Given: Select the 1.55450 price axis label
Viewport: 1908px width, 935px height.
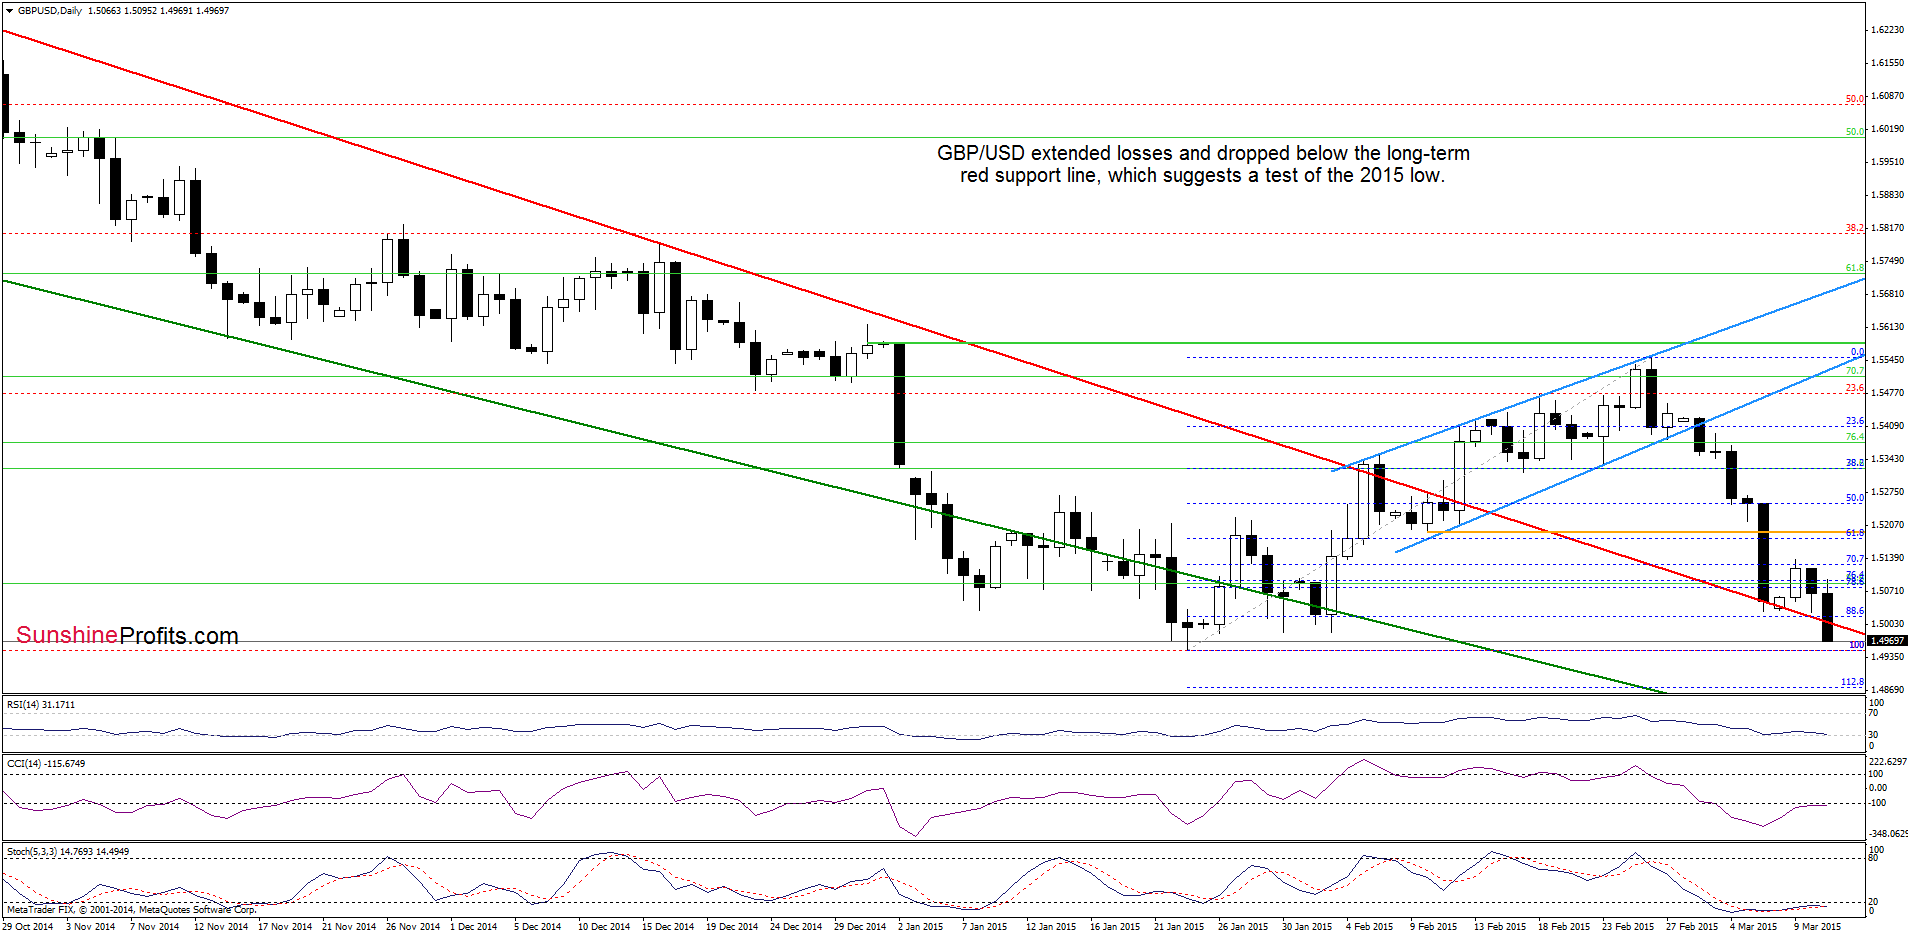Looking at the screenshot, I should coord(1887,360).
